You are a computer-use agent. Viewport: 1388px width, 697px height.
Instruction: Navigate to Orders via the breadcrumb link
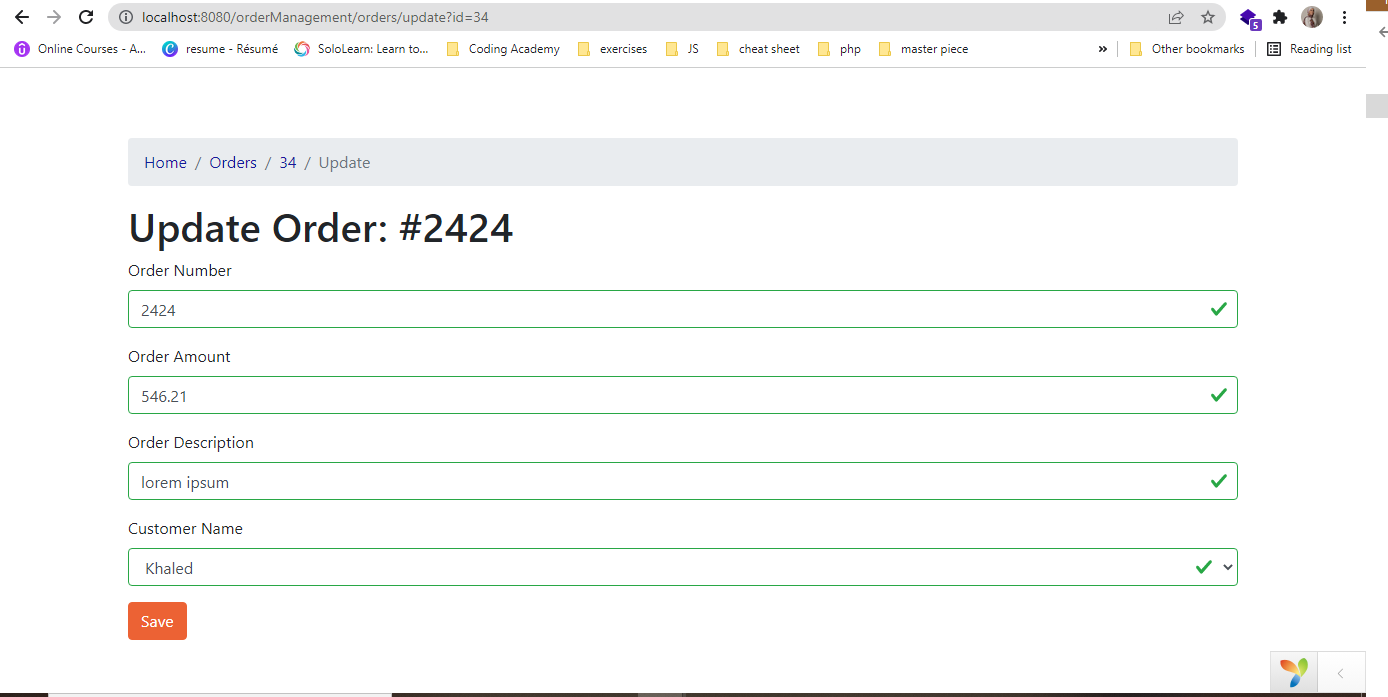pyautogui.click(x=232, y=162)
